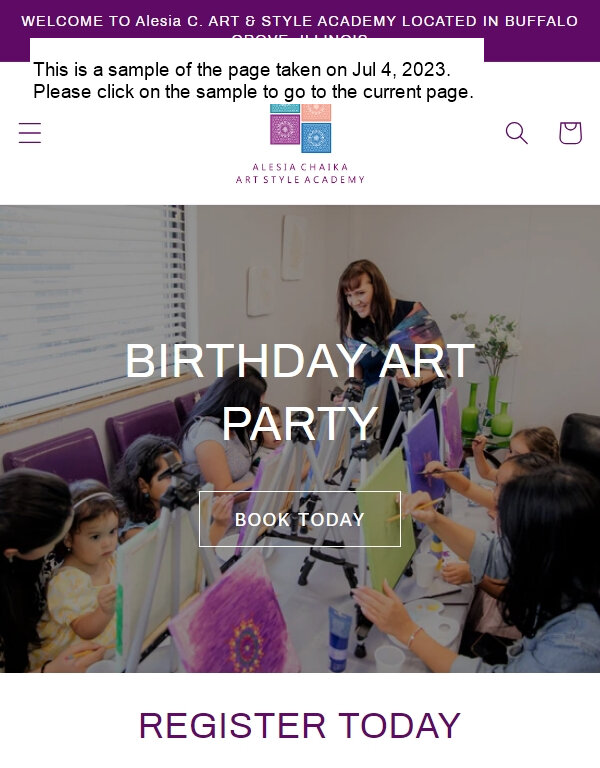This screenshot has height=768, width=600.
Task: Click the BIRTHDAY ART PARTY headline
Action: [300, 391]
